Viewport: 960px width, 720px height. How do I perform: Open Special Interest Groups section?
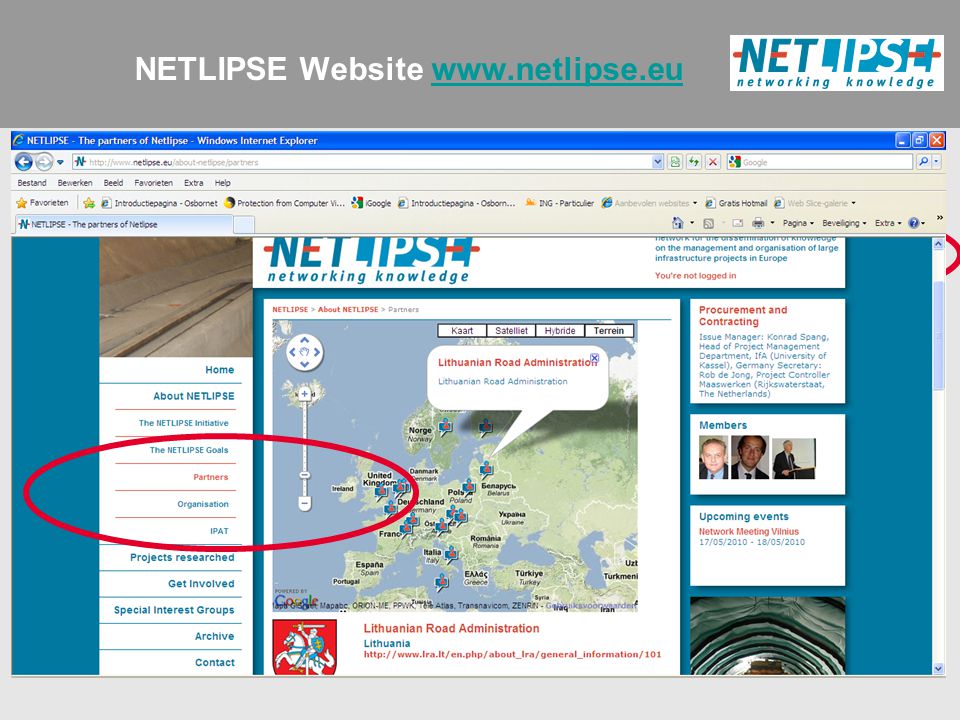click(174, 610)
